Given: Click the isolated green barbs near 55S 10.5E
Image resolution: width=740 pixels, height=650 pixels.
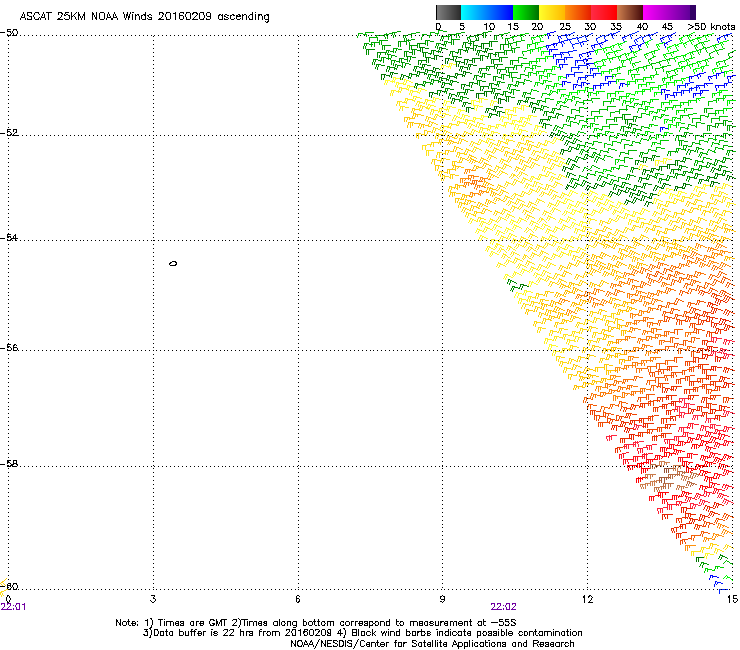Looking at the screenshot, I should click(x=518, y=284).
